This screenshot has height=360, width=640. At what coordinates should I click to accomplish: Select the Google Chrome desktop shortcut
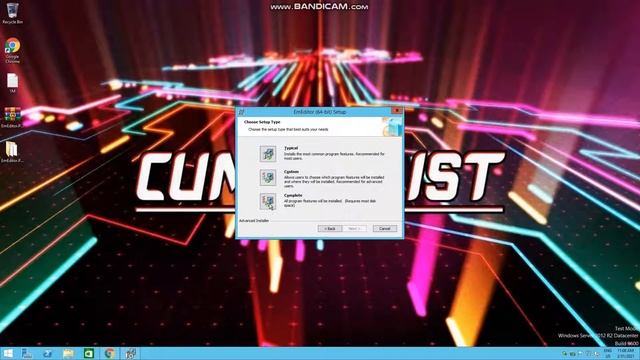tap(12, 50)
